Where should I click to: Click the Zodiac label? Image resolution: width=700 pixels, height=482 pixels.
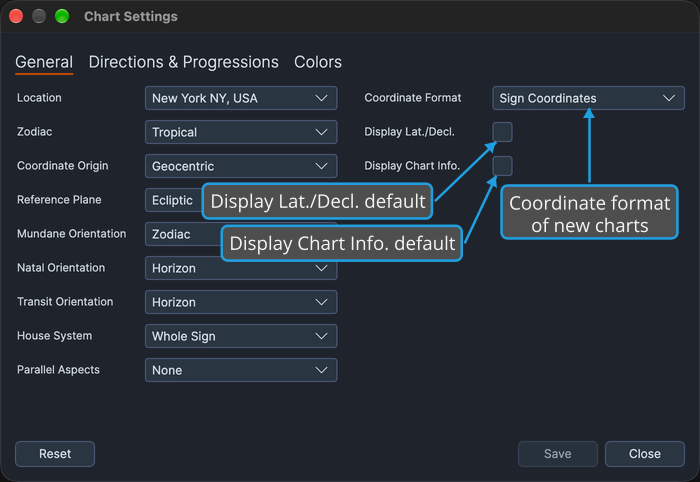34,132
